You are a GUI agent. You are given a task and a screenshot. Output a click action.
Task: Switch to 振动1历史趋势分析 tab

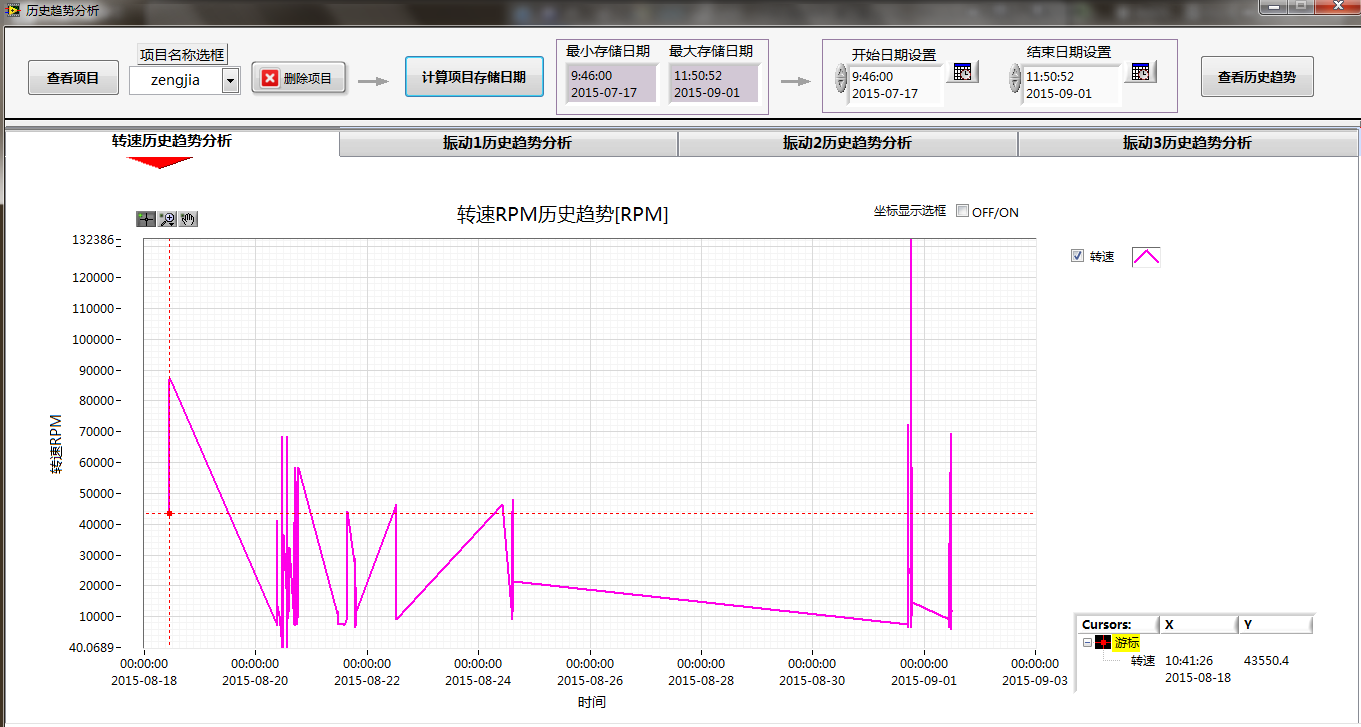point(508,143)
